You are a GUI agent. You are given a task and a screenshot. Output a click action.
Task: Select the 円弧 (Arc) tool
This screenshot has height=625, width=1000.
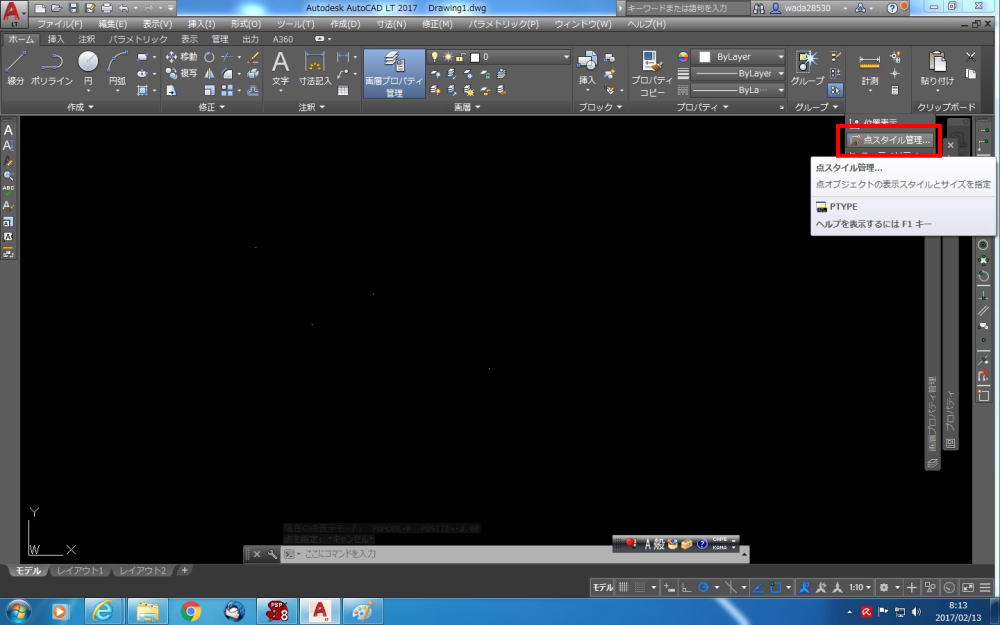[x=117, y=68]
